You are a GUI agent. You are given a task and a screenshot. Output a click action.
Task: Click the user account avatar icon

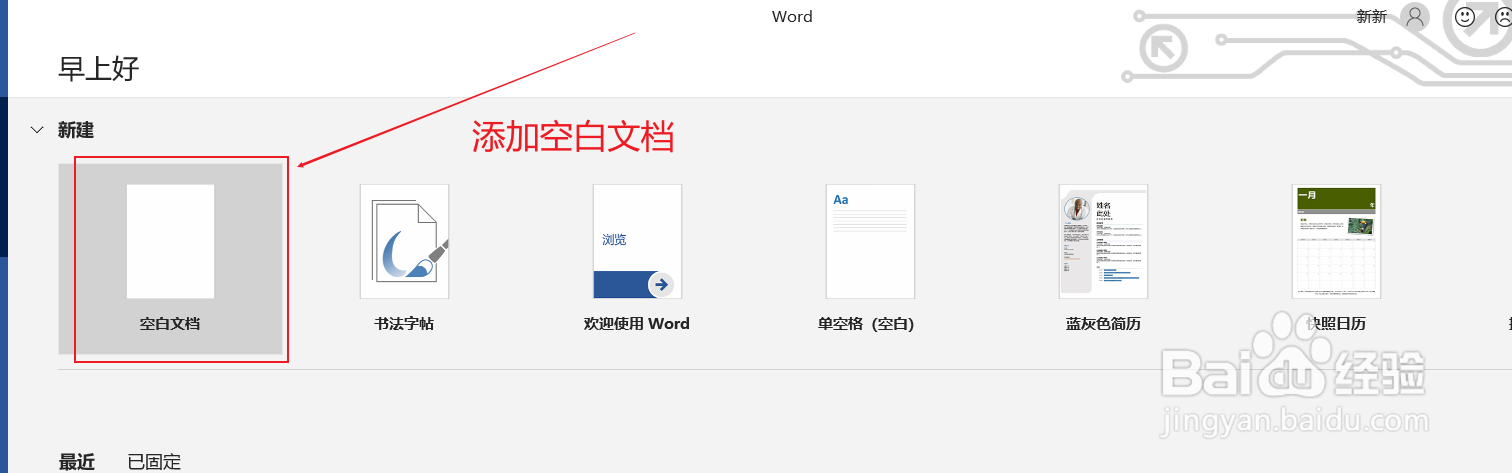tap(1414, 17)
